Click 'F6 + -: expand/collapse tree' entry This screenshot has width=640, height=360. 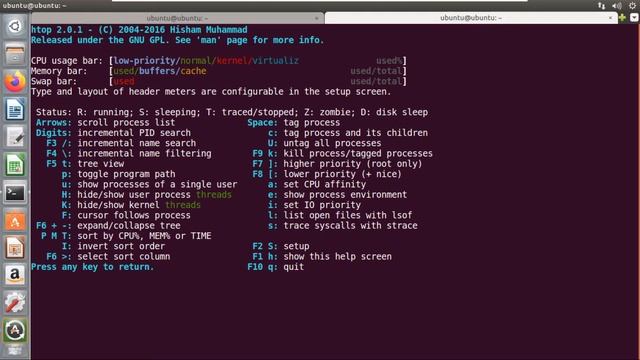tap(108, 226)
